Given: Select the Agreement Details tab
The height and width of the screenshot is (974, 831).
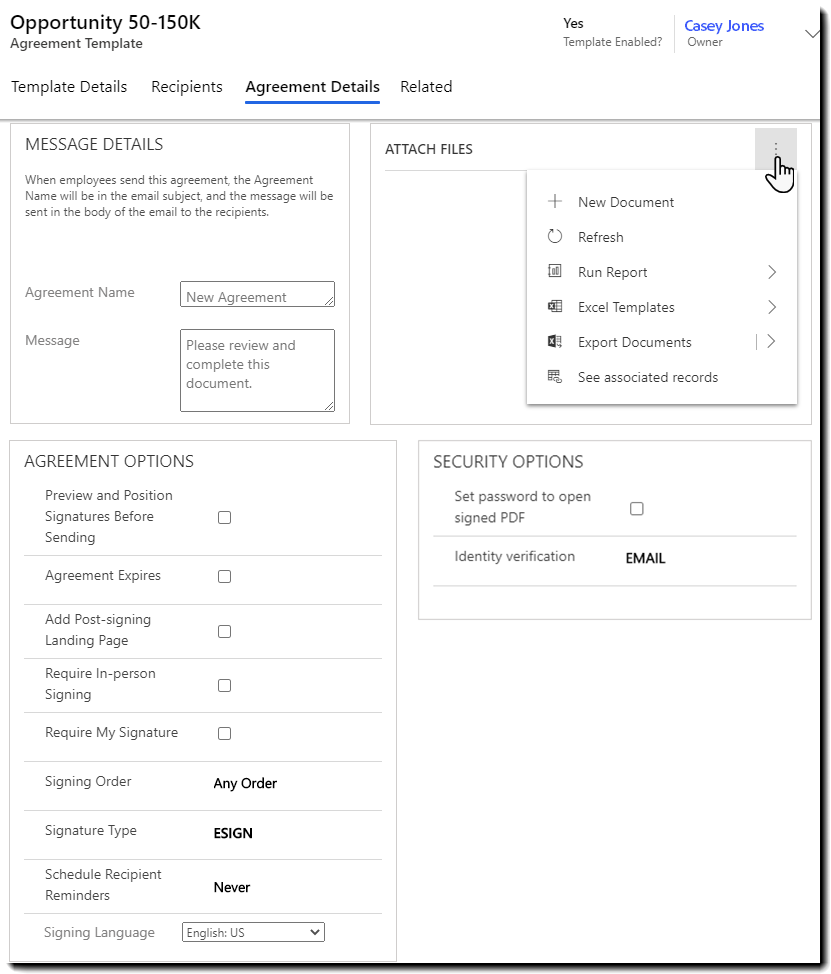Looking at the screenshot, I should click(312, 86).
